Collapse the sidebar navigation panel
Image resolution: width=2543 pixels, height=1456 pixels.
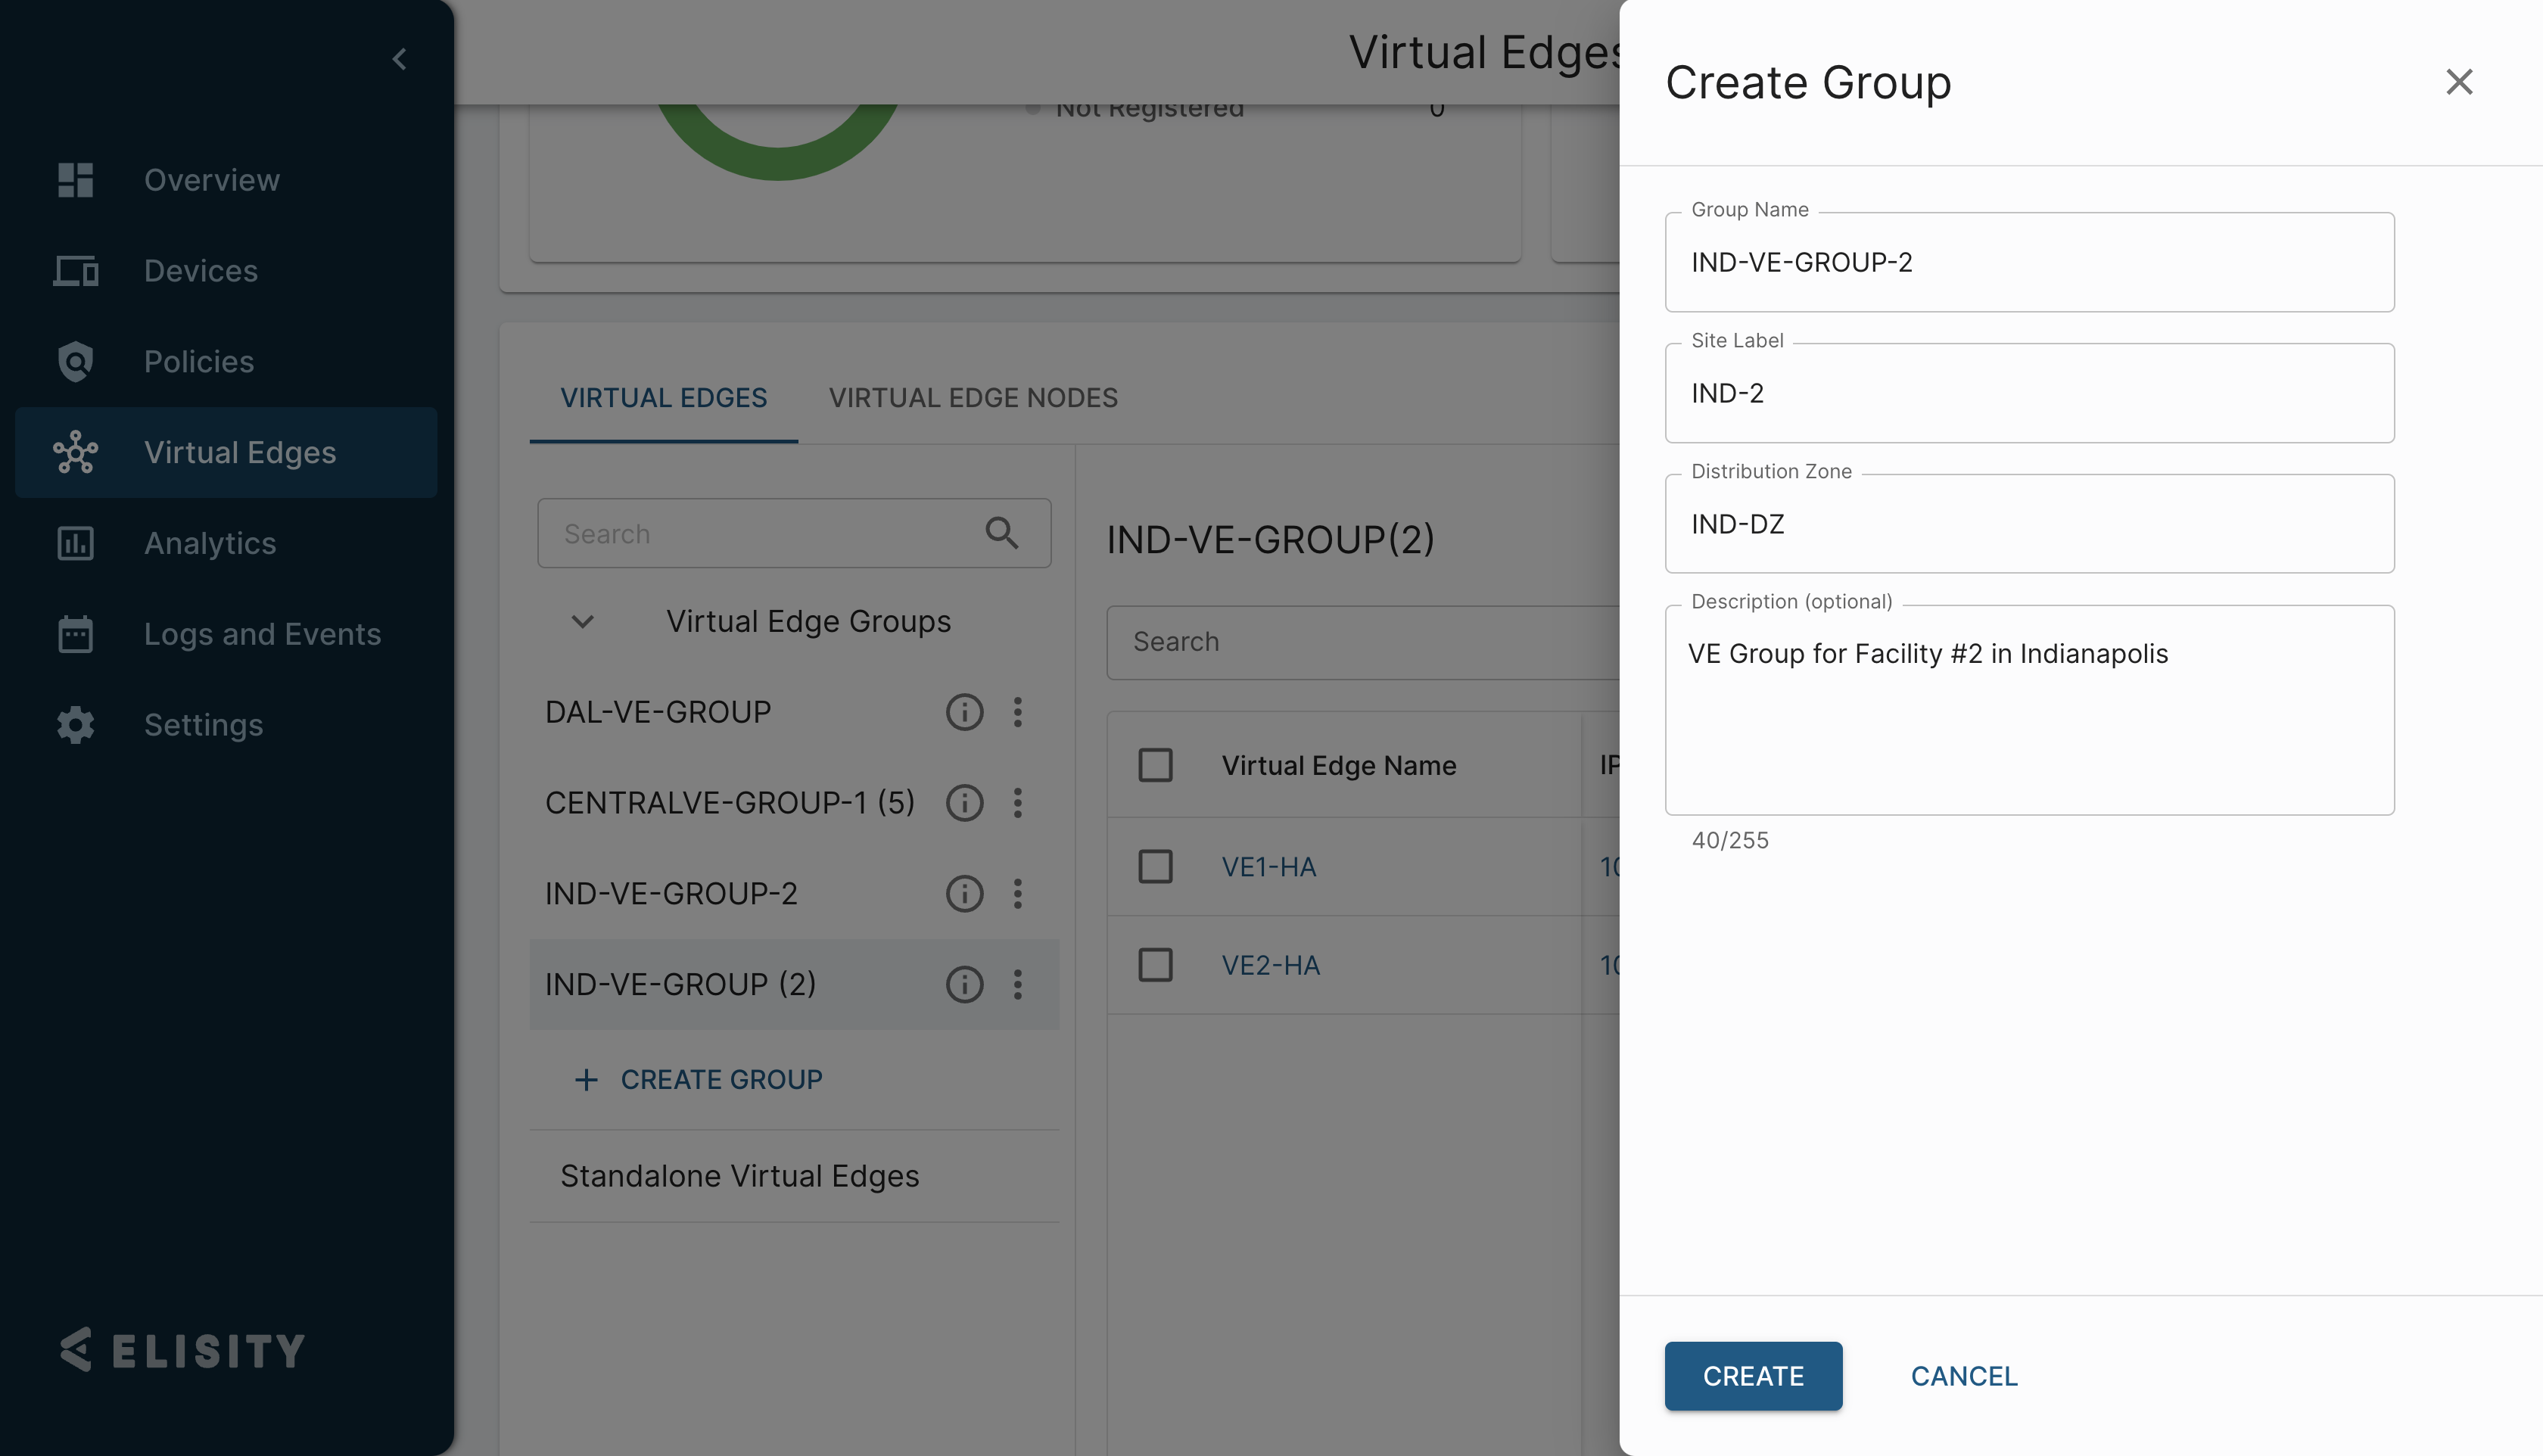[x=399, y=59]
